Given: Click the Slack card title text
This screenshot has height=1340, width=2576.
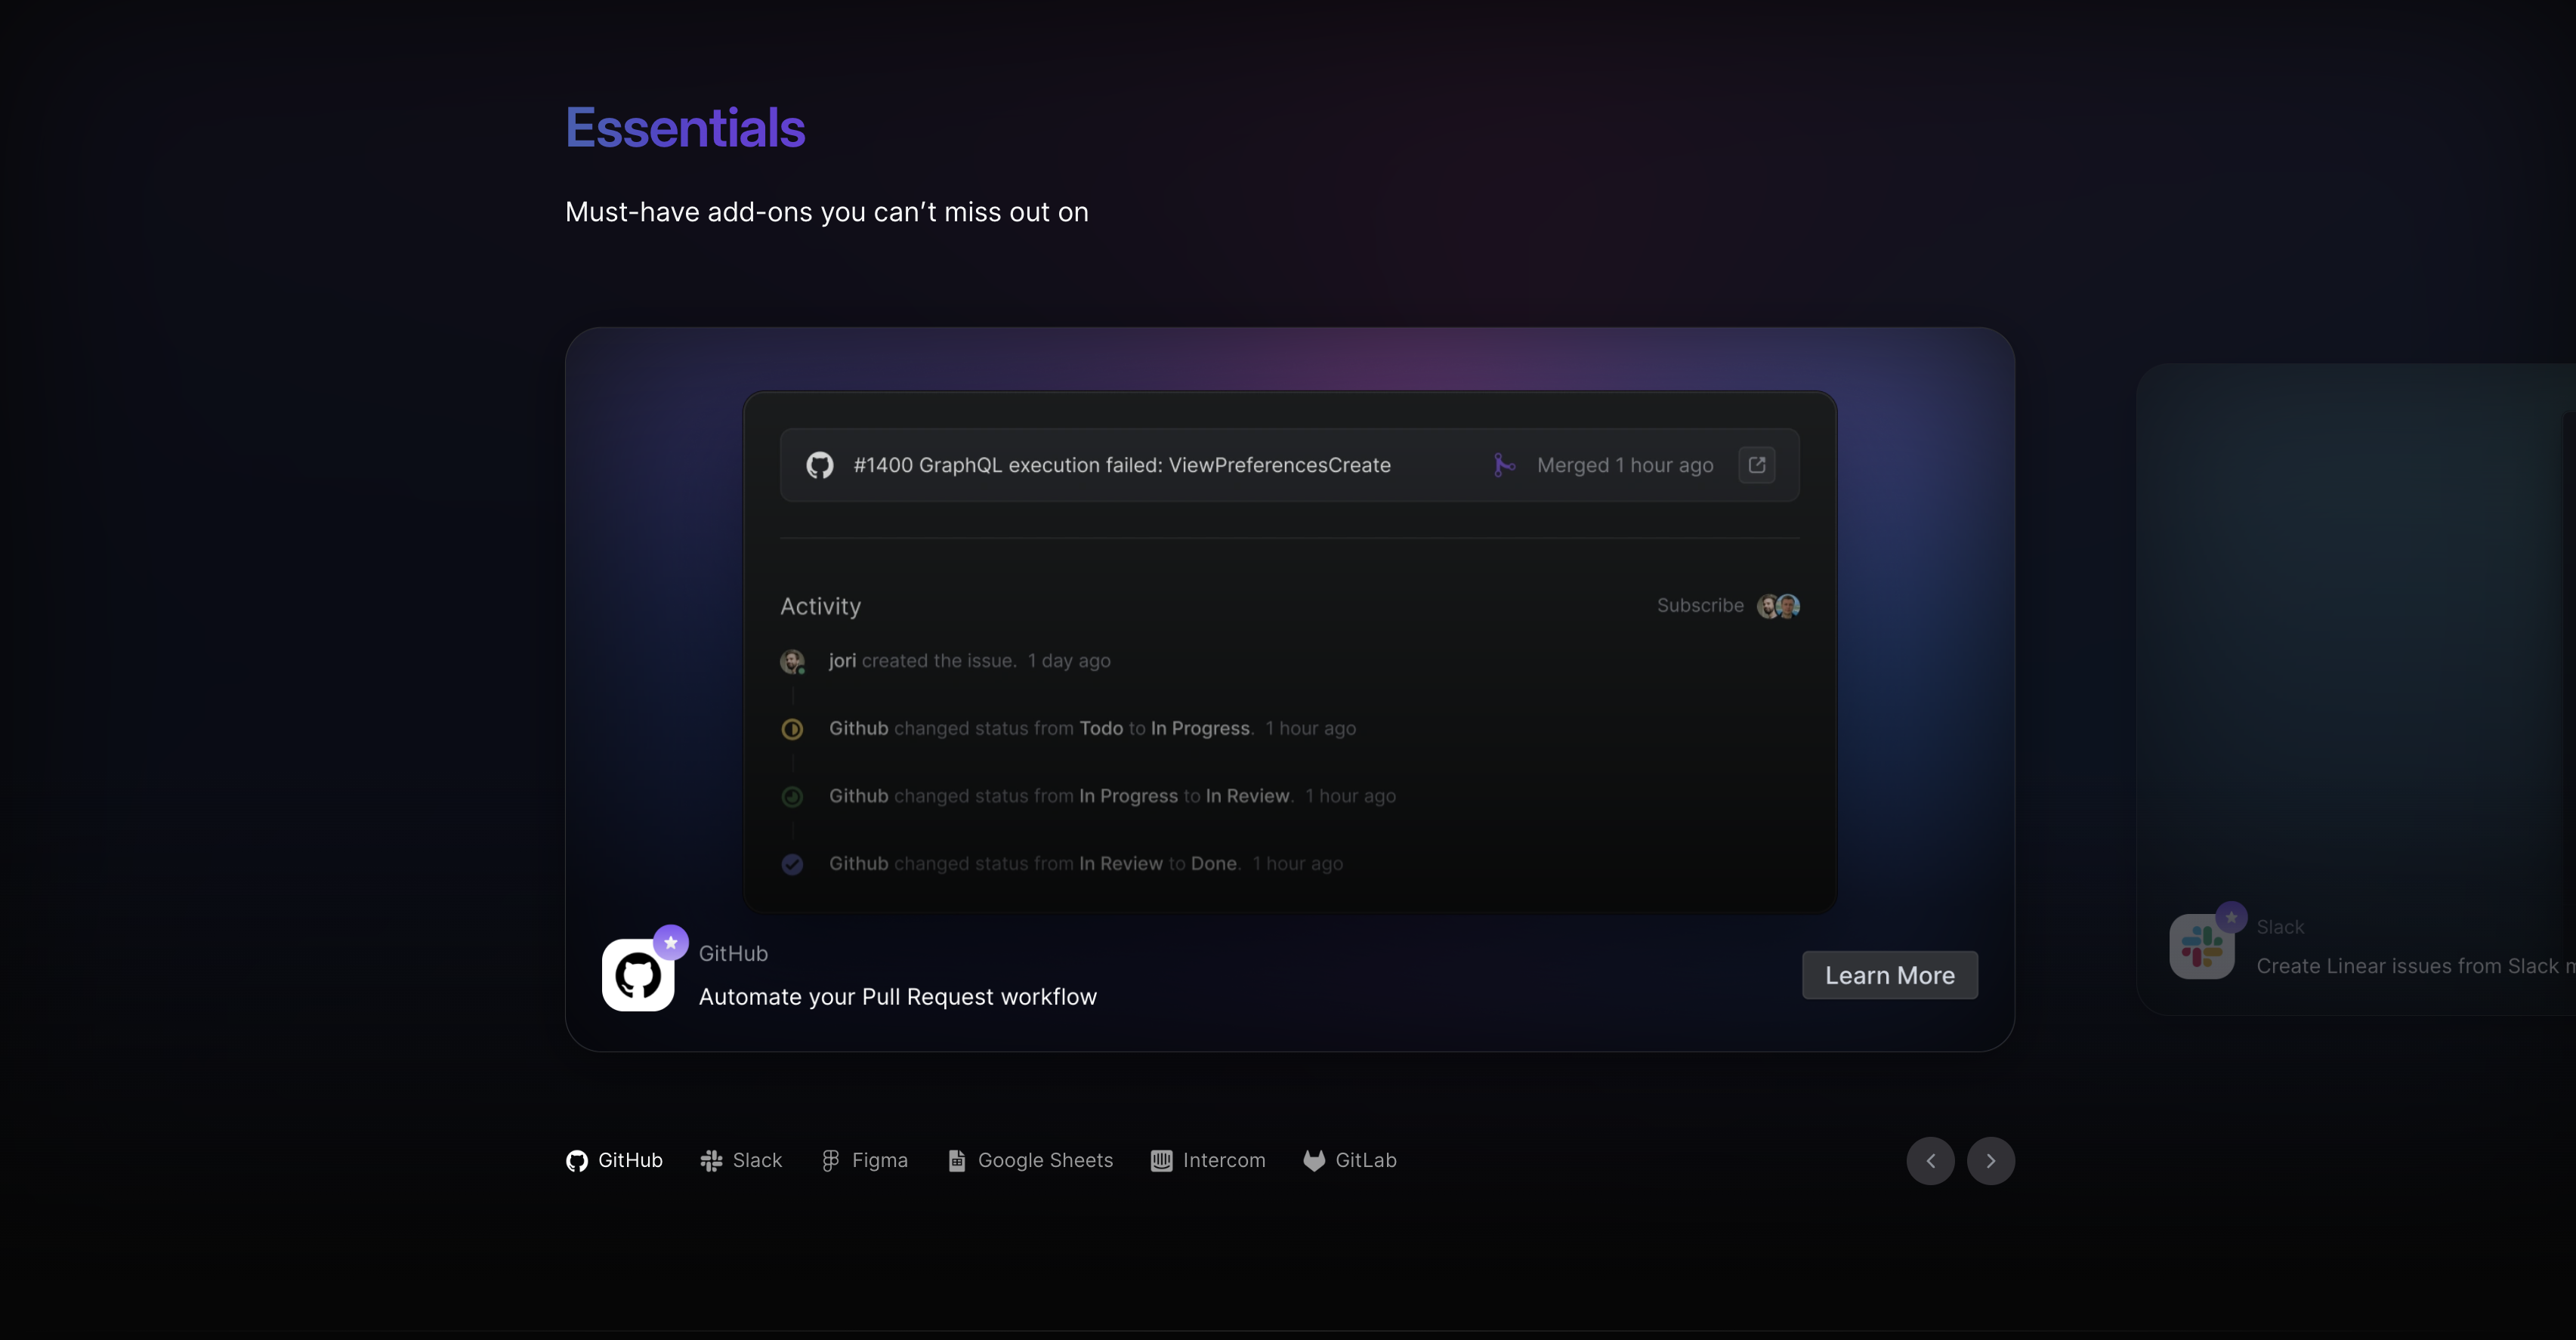Looking at the screenshot, I should [2280, 927].
